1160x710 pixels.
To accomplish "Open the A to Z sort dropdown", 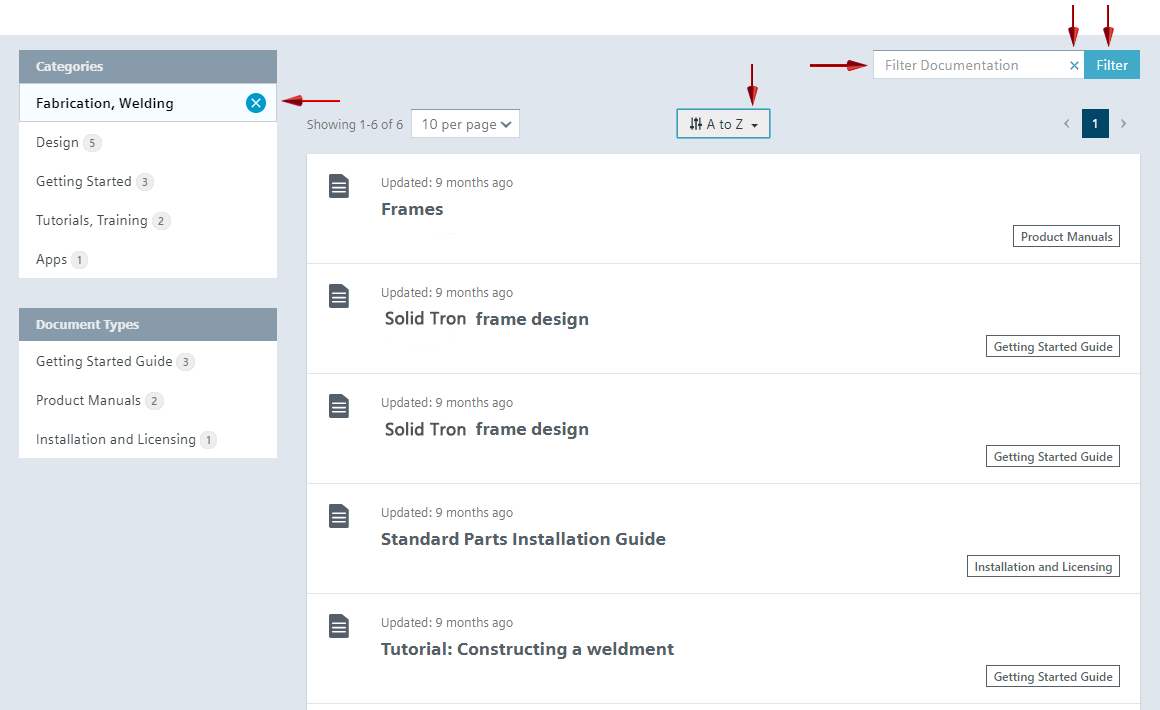I will tap(723, 124).
